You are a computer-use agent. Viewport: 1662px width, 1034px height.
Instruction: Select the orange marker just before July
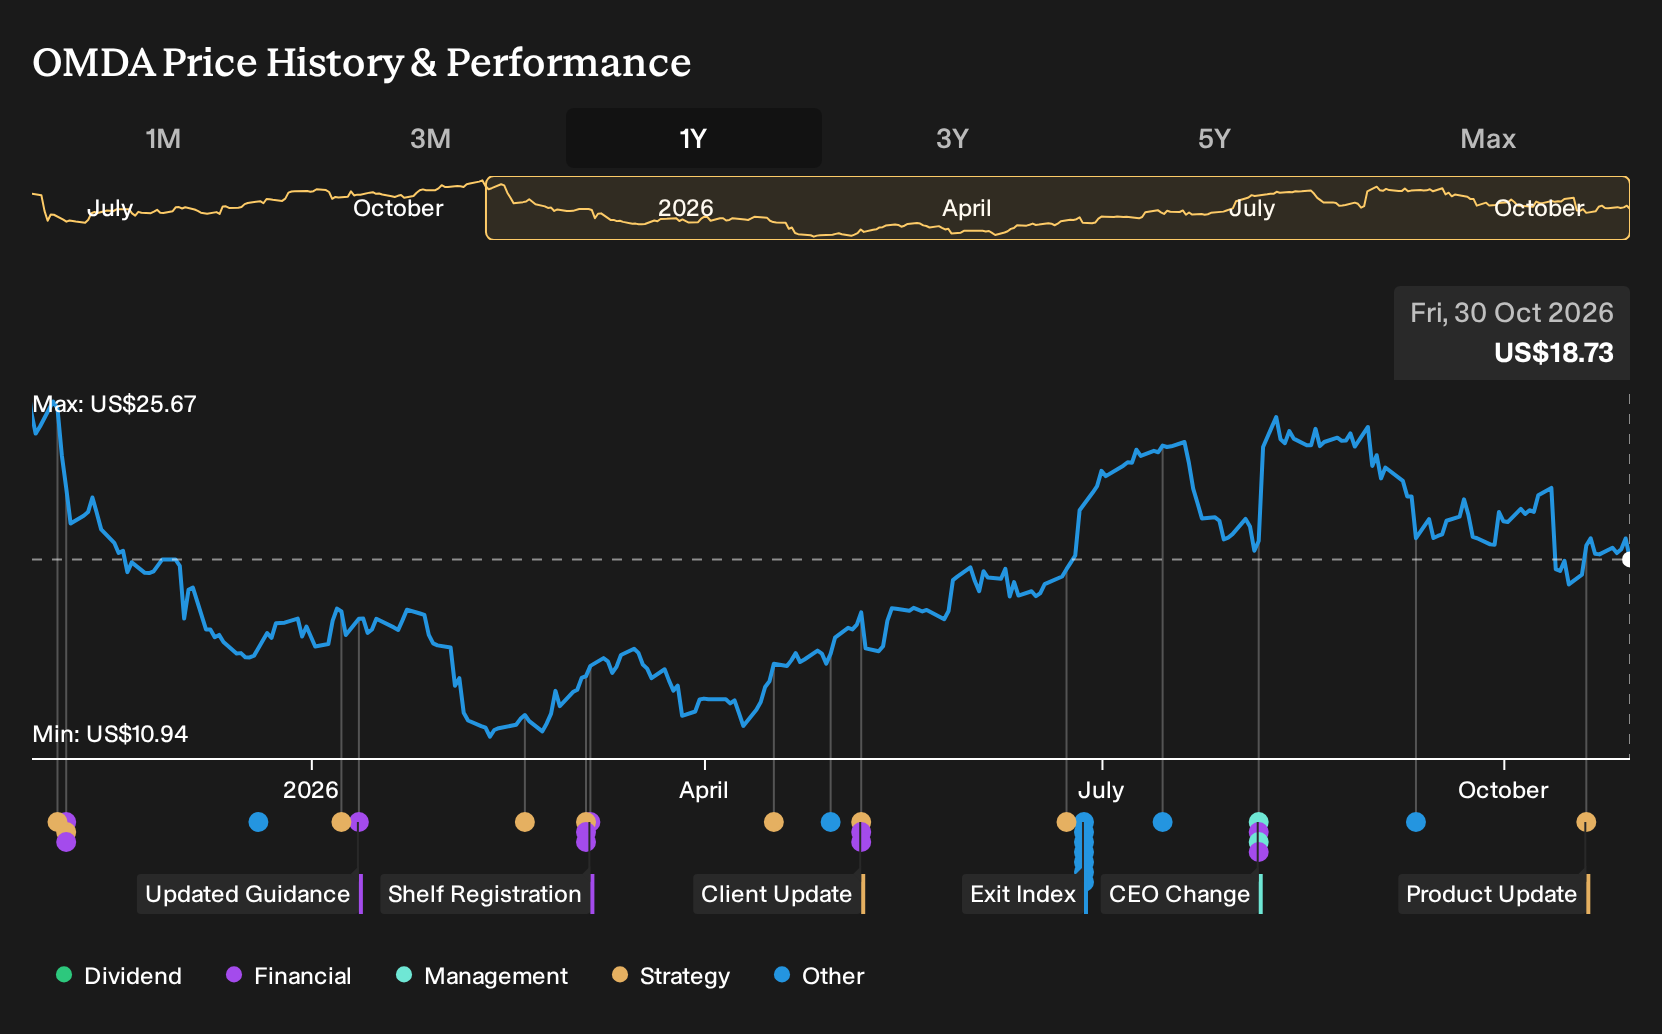click(x=1066, y=822)
